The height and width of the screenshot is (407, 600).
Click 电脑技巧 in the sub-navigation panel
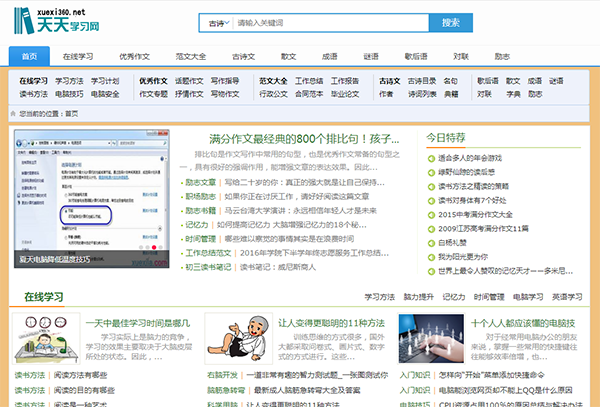tap(69, 94)
